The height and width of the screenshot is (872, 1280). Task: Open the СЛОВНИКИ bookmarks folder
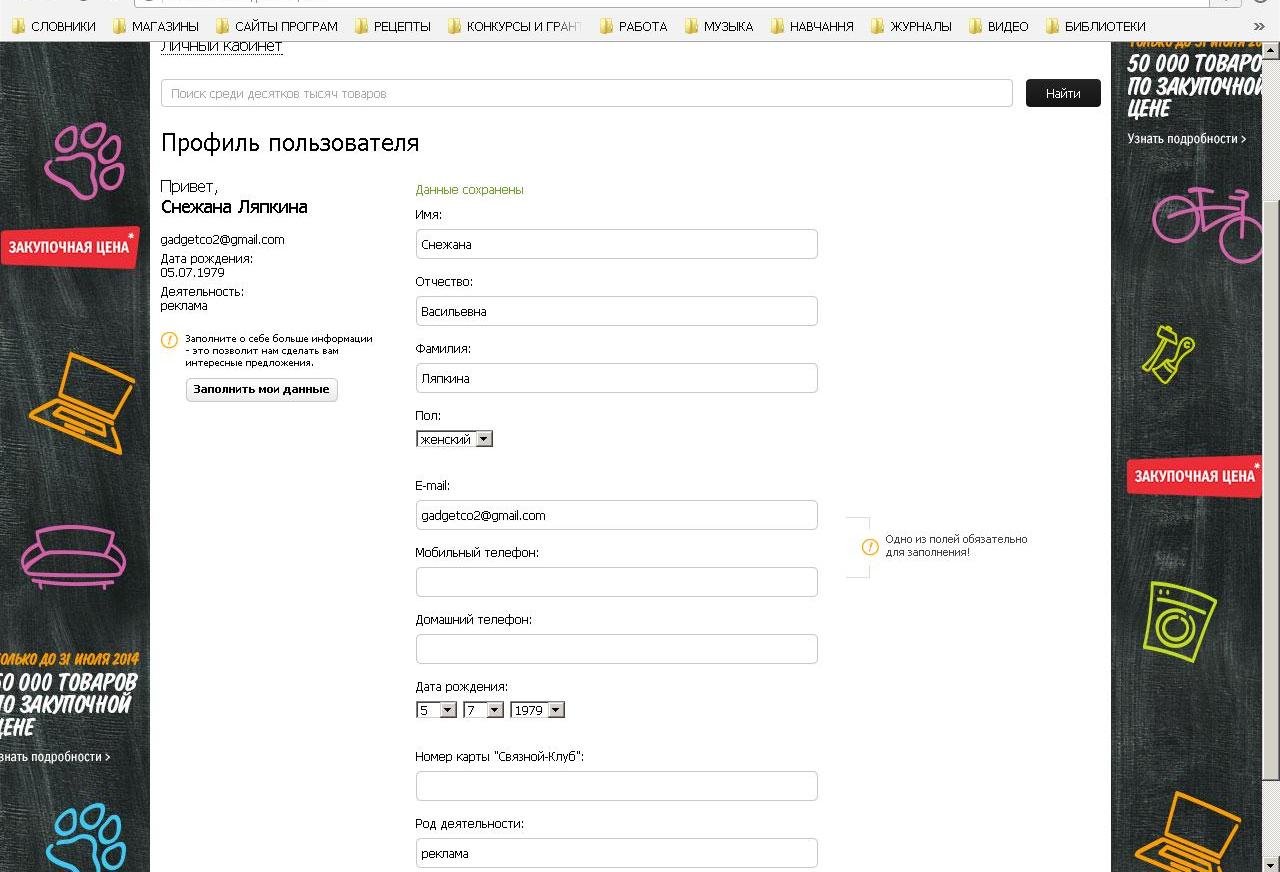54,26
